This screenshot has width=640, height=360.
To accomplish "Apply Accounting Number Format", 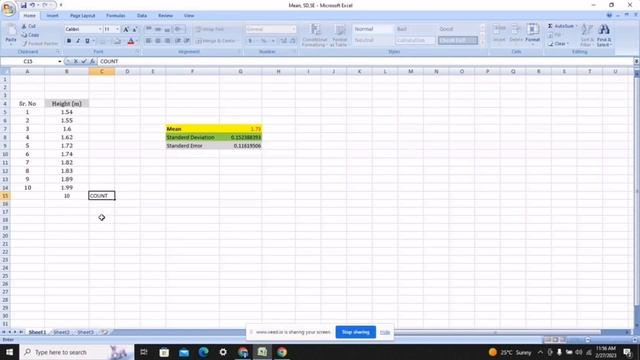I will point(250,41).
